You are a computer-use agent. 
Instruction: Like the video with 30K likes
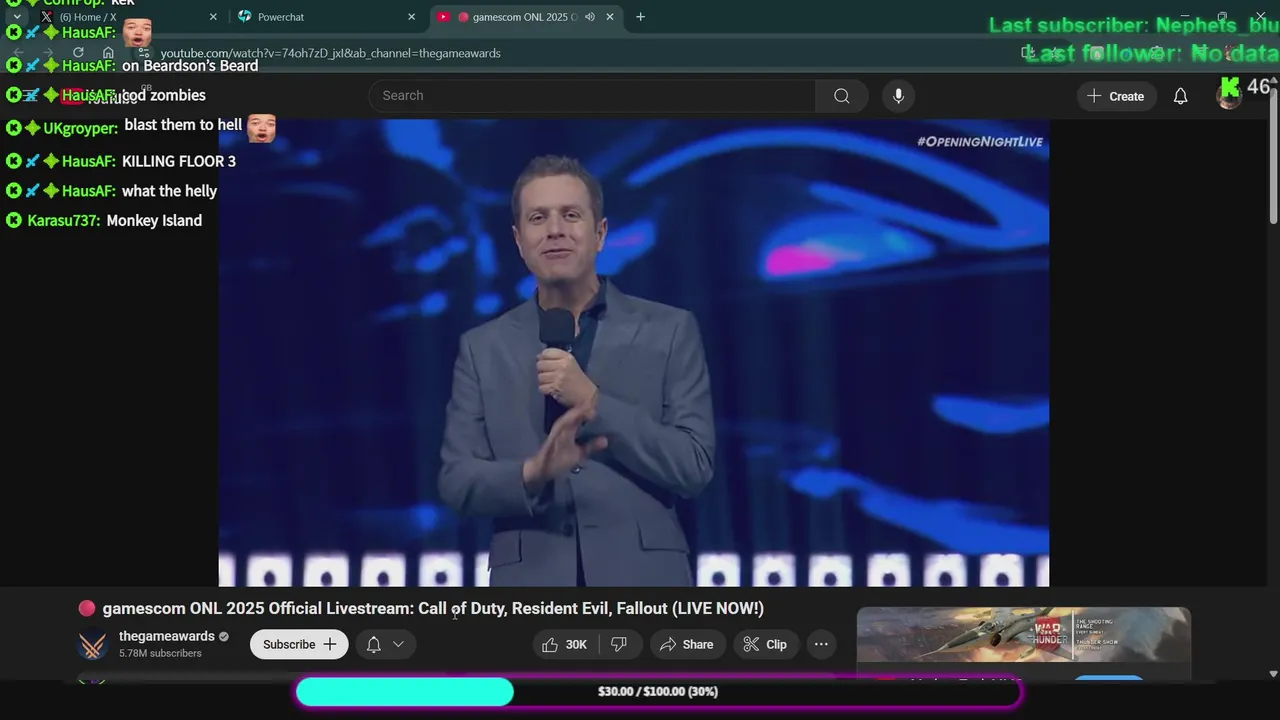click(x=565, y=644)
